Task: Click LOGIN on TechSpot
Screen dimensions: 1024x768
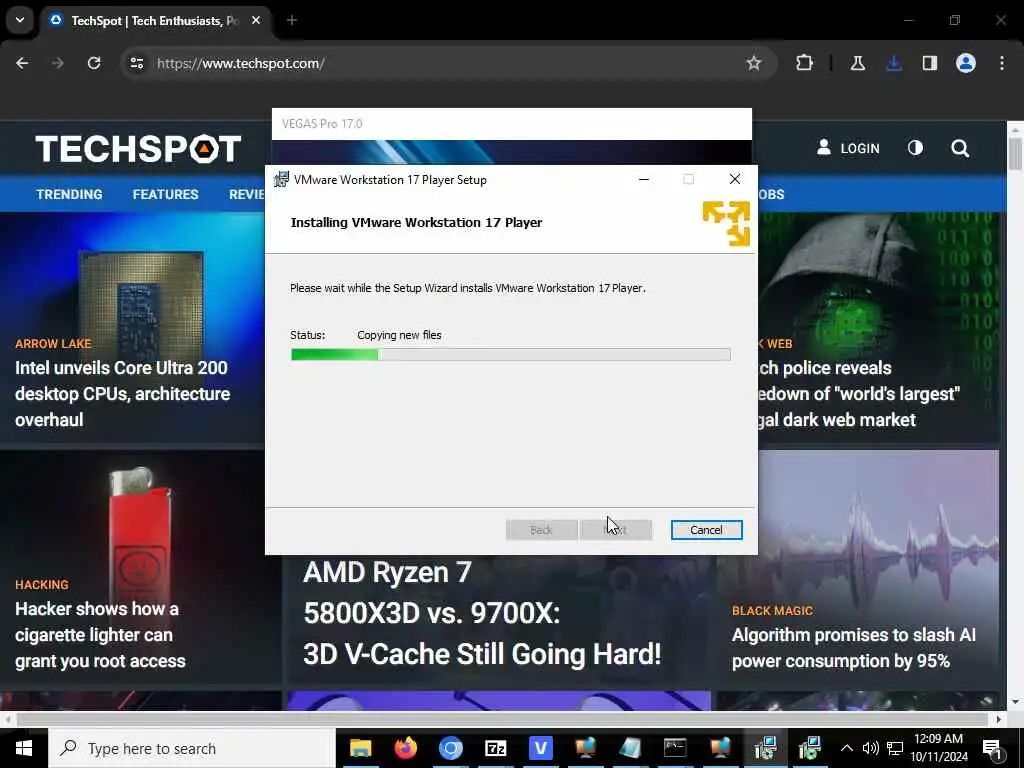Action: pos(848,148)
